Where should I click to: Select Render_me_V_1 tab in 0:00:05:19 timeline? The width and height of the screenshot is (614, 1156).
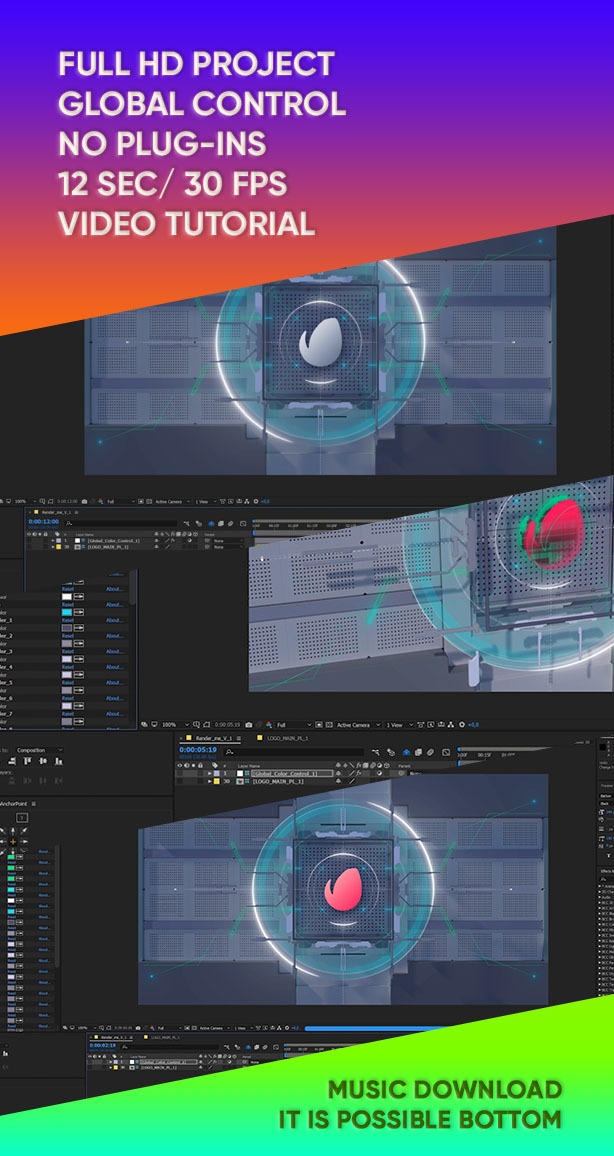tap(213, 738)
